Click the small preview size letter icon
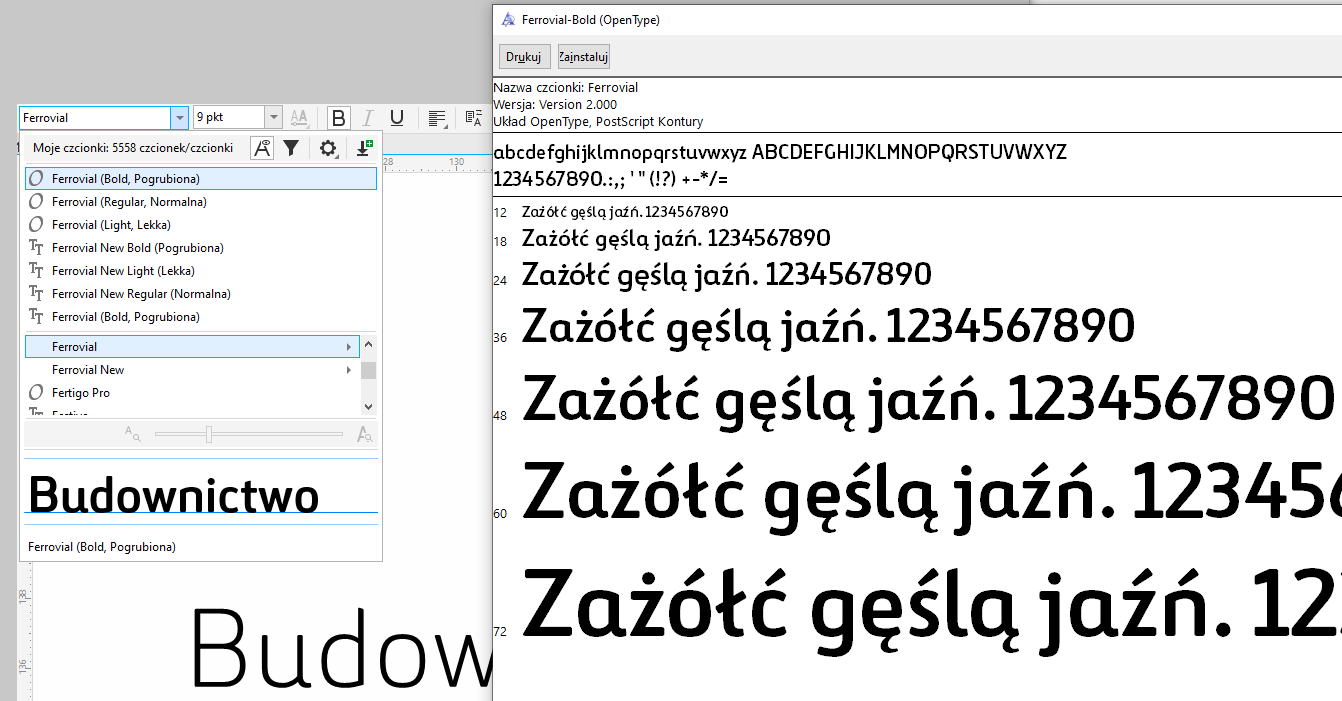The image size is (1342, 701). 133,434
